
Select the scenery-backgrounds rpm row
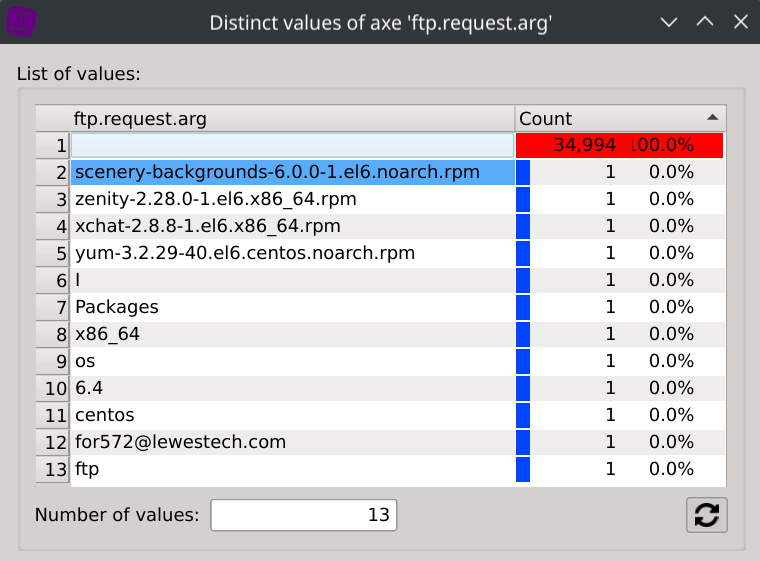277,172
